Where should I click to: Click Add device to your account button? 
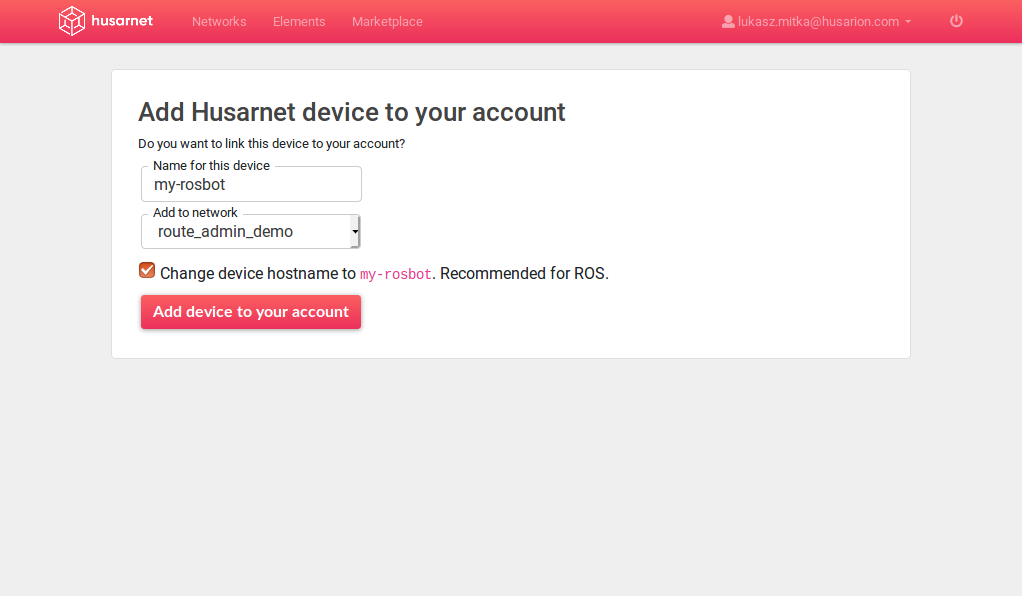[x=251, y=312]
